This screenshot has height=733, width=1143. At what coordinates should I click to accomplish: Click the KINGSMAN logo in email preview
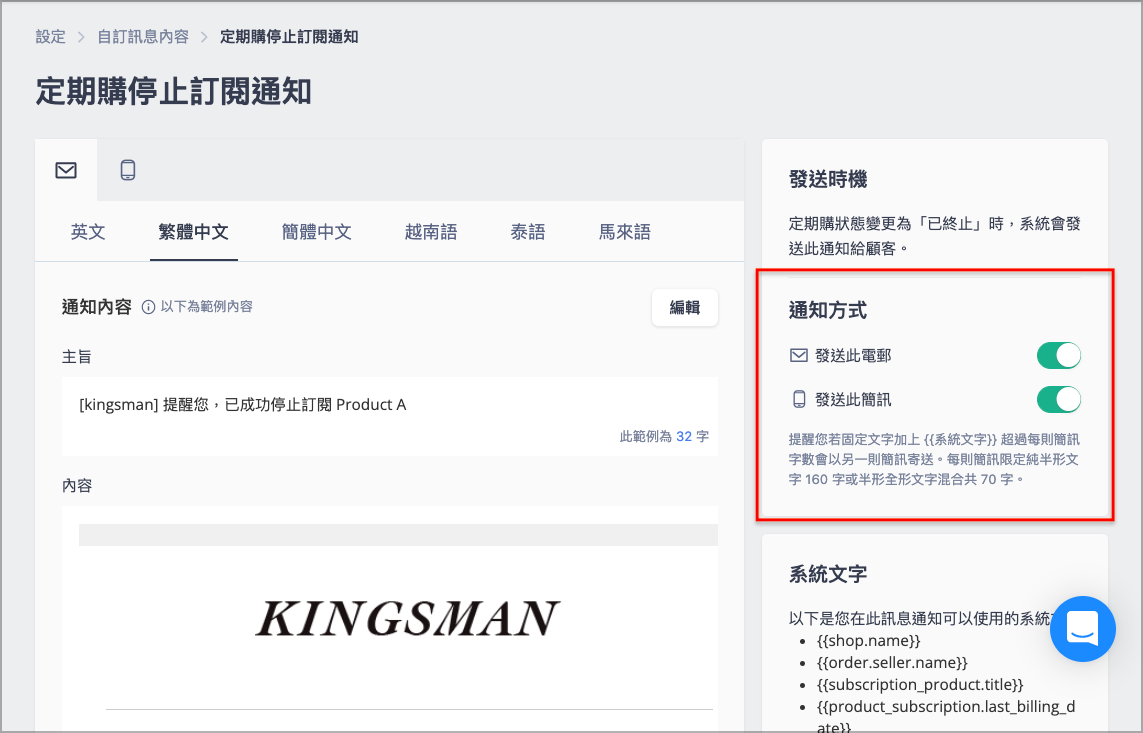pyautogui.click(x=407, y=619)
